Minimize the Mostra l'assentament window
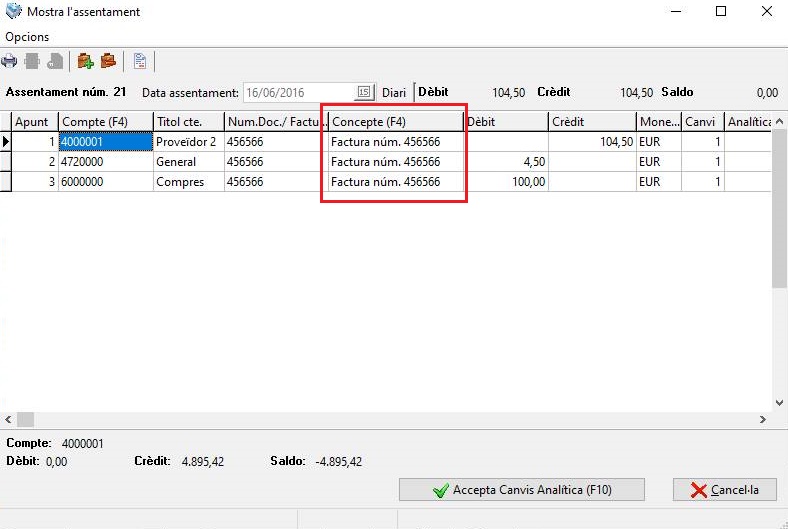This screenshot has width=788, height=529. point(676,11)
